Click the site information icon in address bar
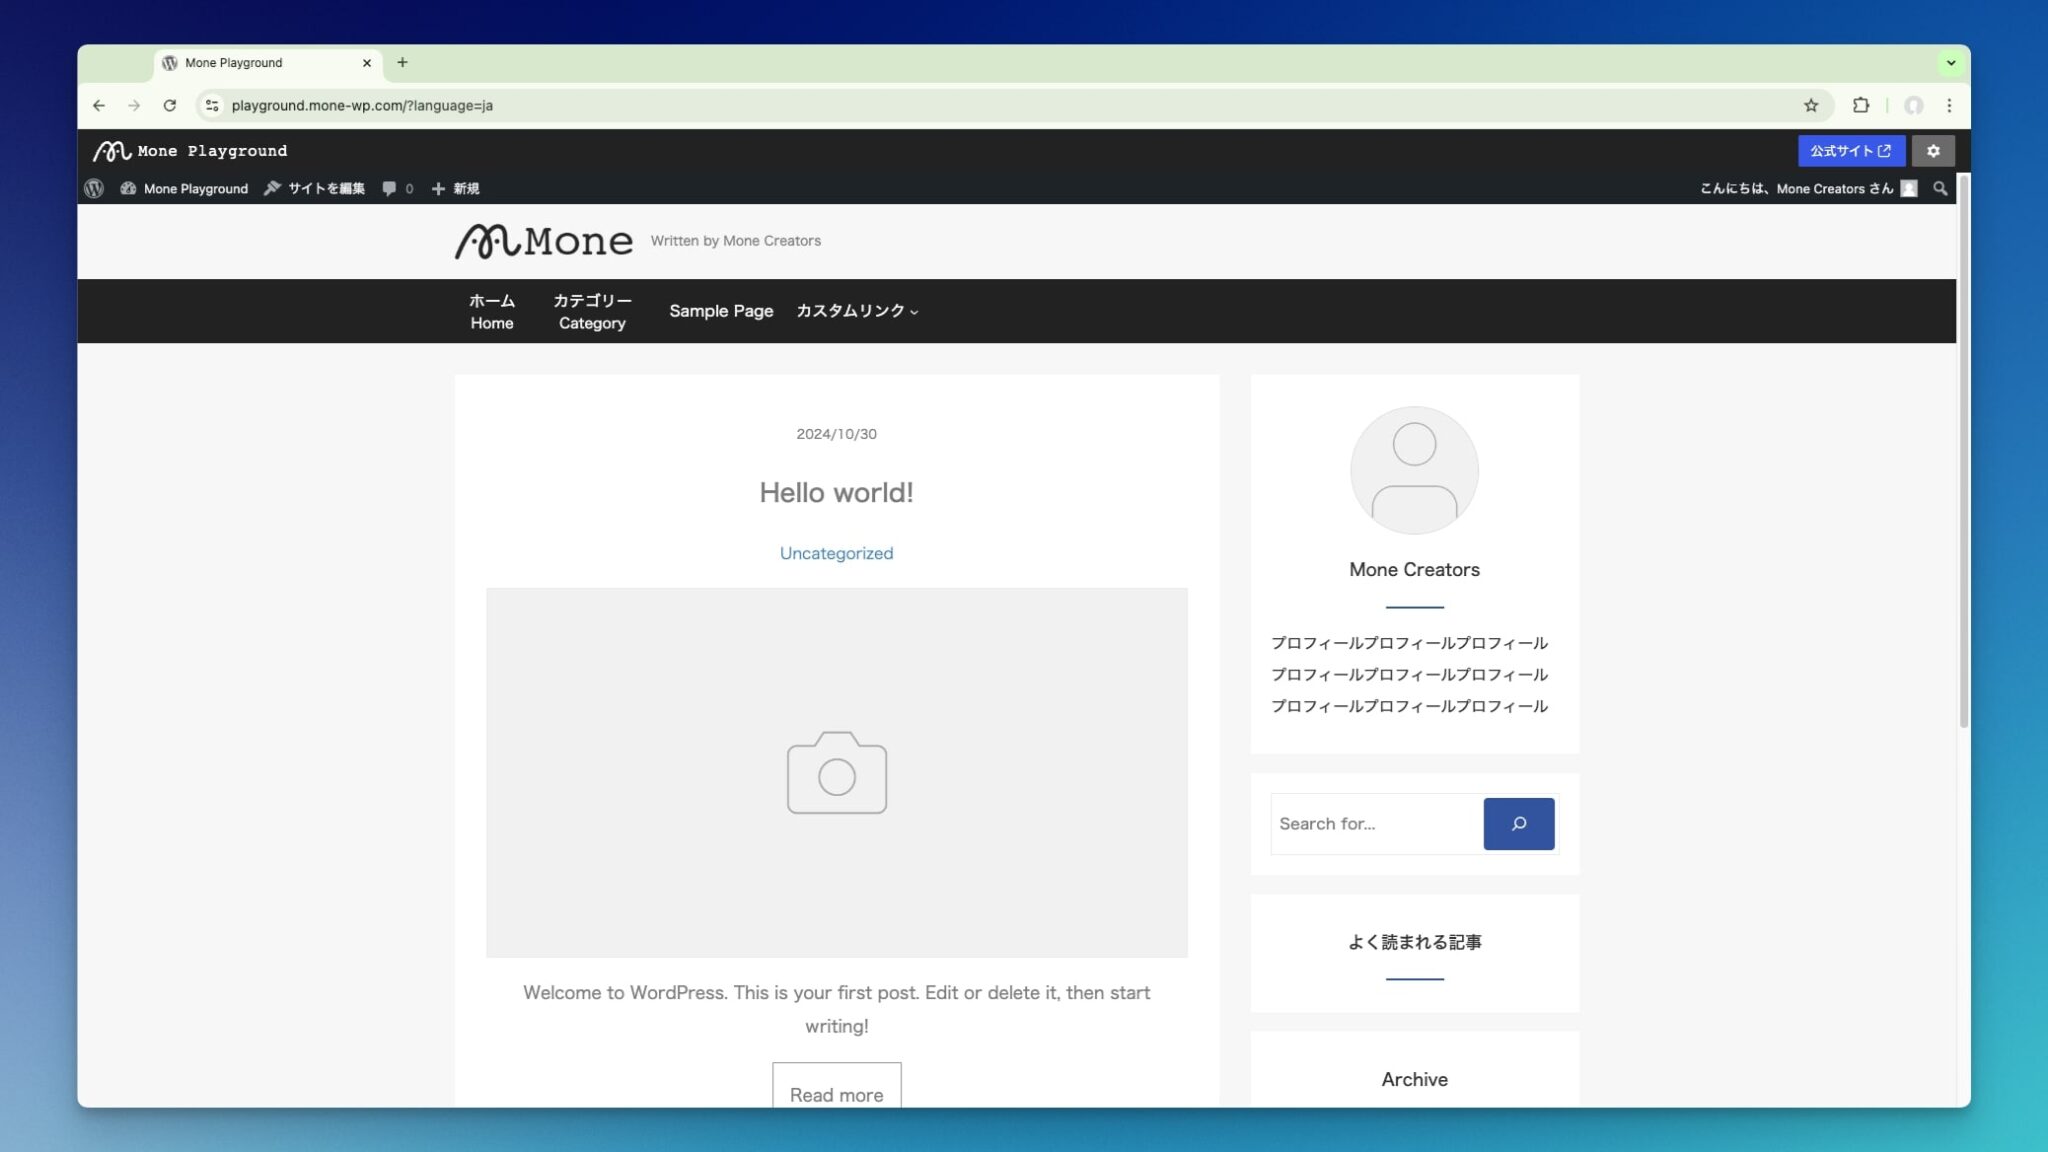 tap(212, 105)
